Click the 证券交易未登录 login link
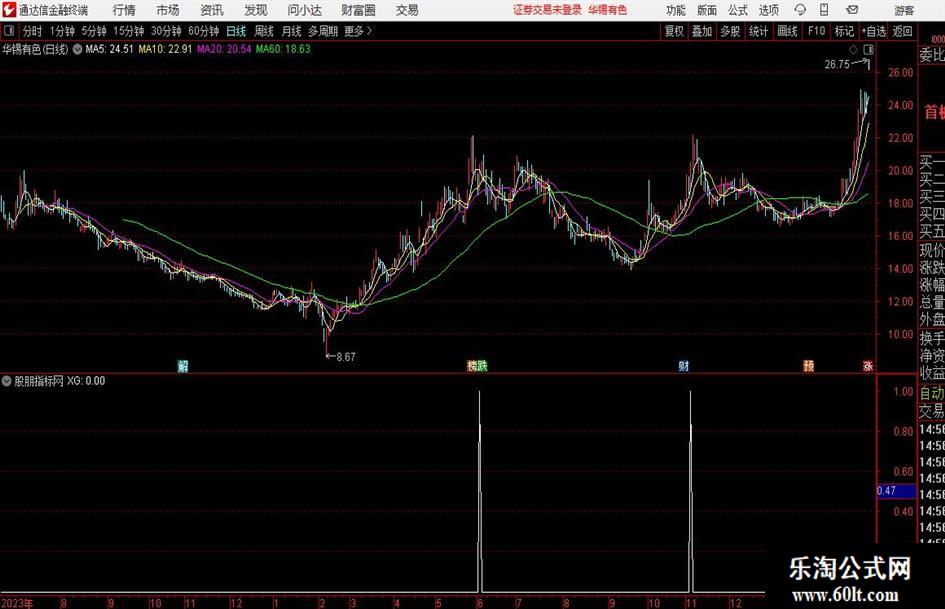 (x=547, y=10)
